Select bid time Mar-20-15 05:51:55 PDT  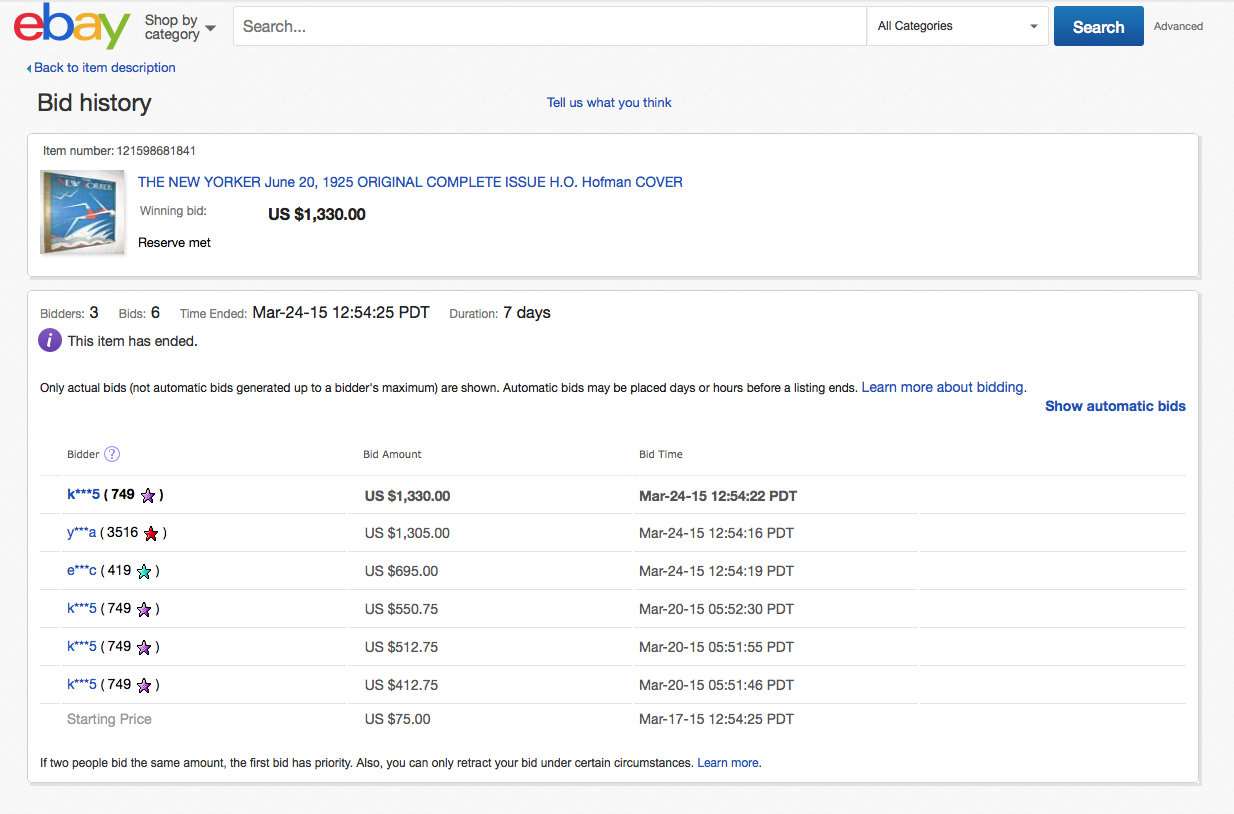(716, 647)
